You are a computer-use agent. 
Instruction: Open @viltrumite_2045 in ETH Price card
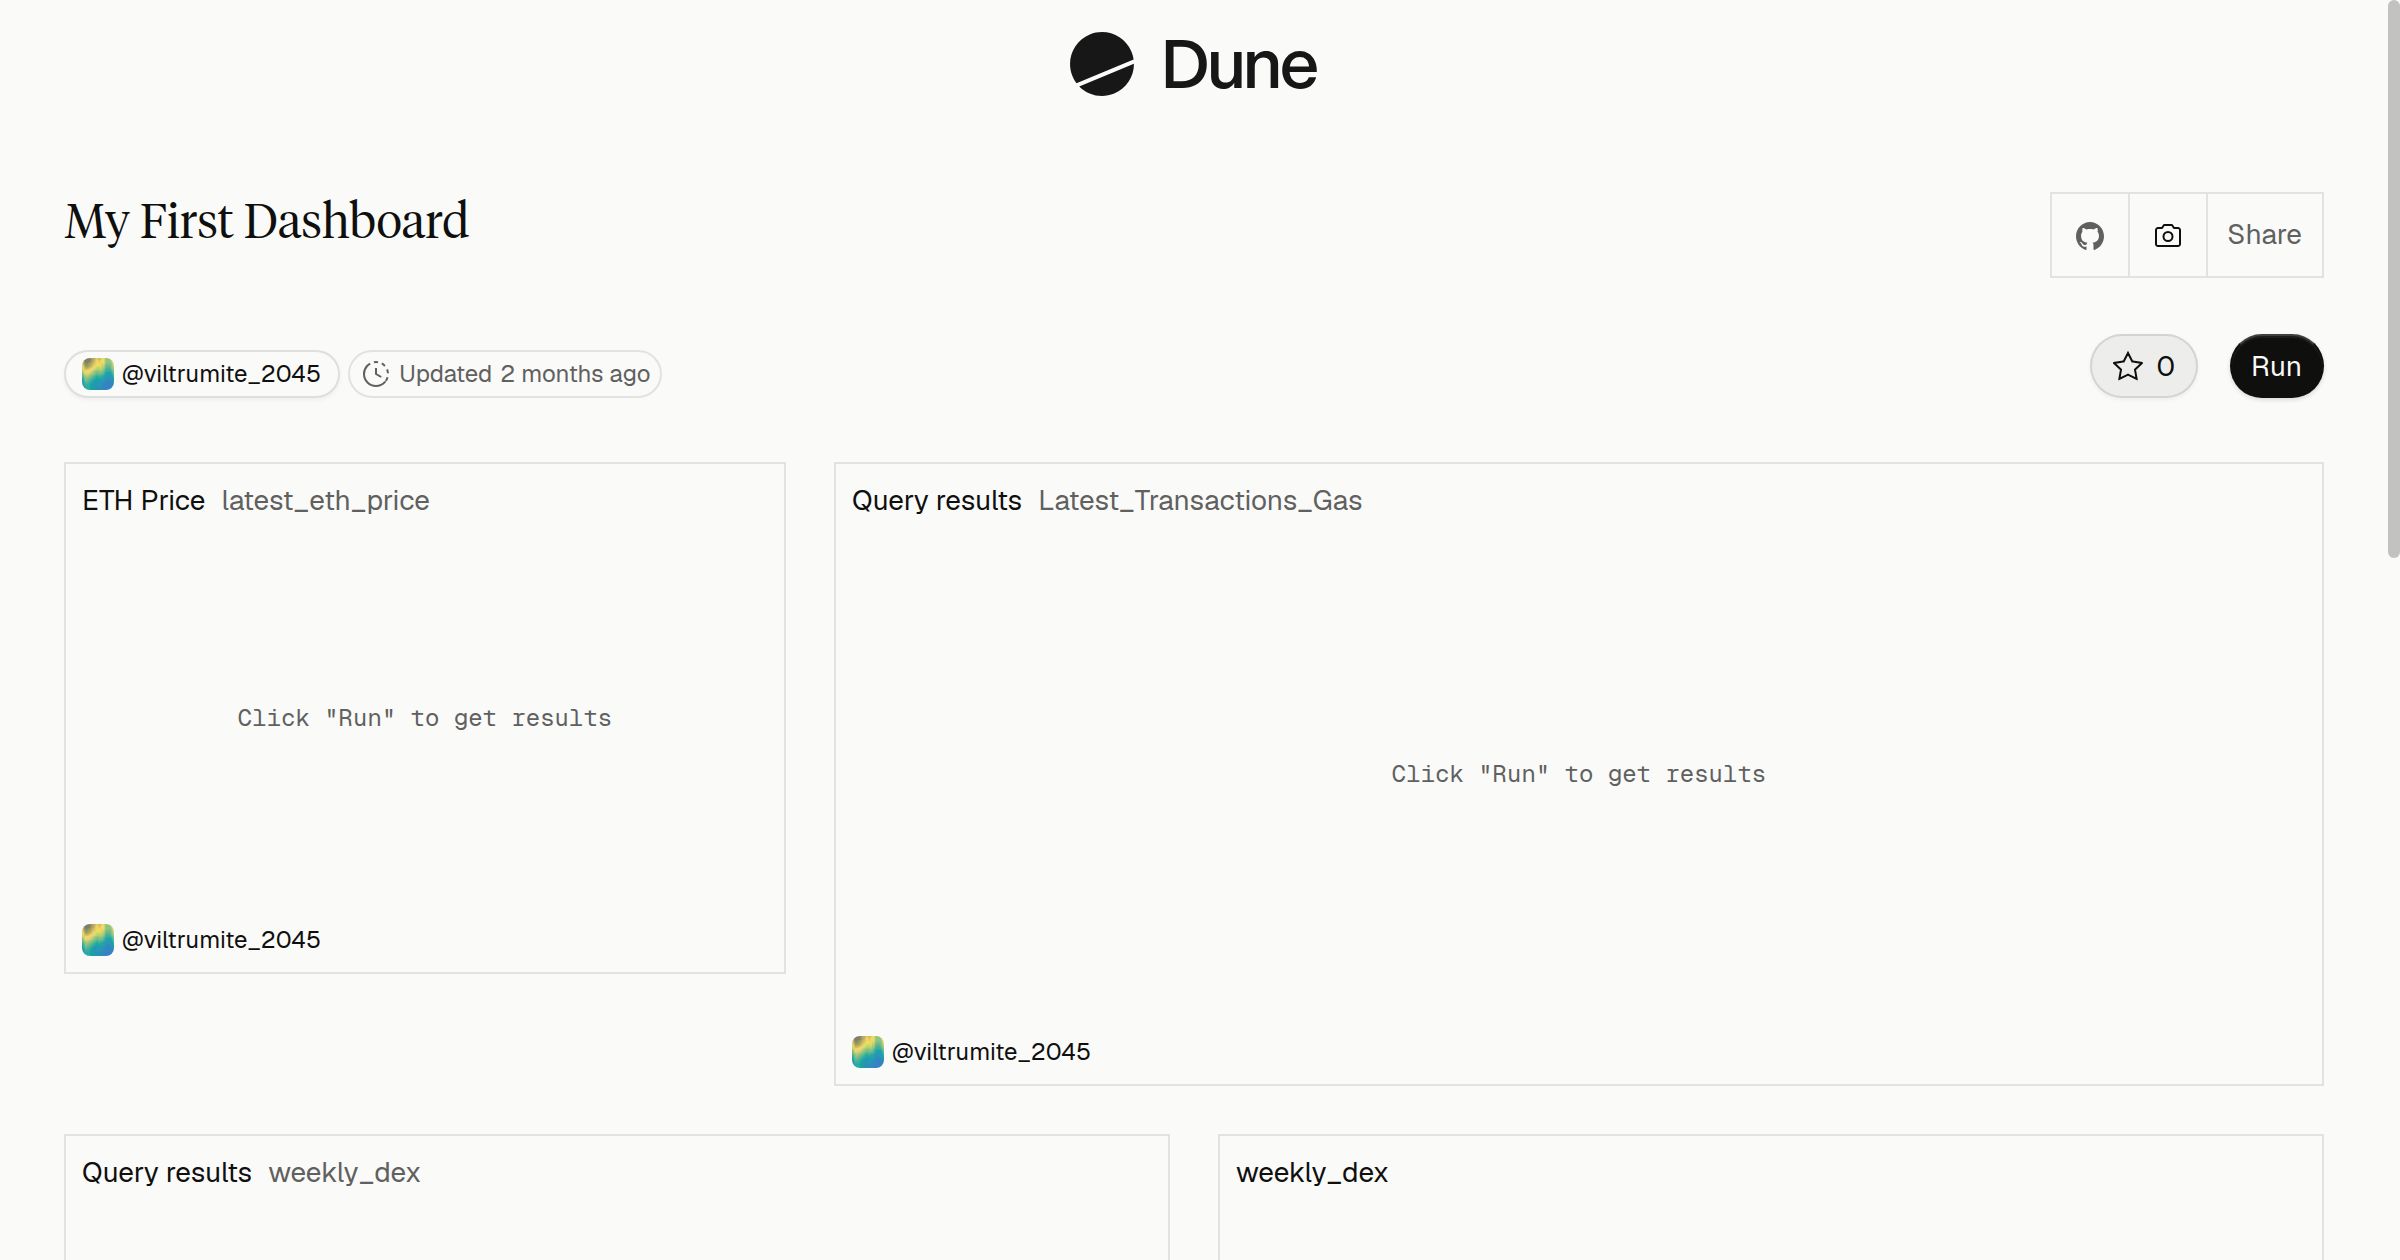[221, 940]
